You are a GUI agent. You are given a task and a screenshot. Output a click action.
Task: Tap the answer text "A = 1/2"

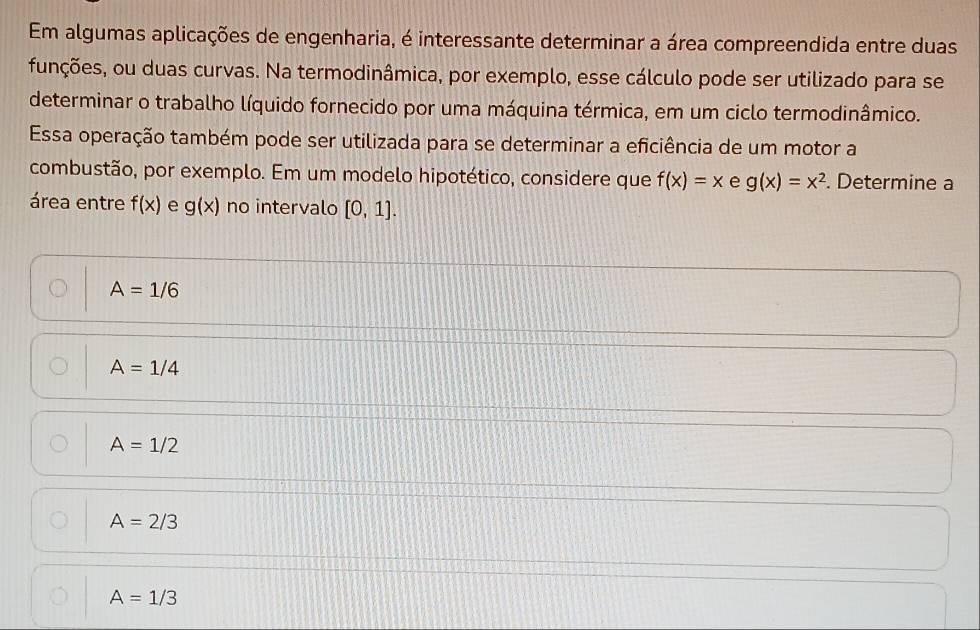point(146,445)
